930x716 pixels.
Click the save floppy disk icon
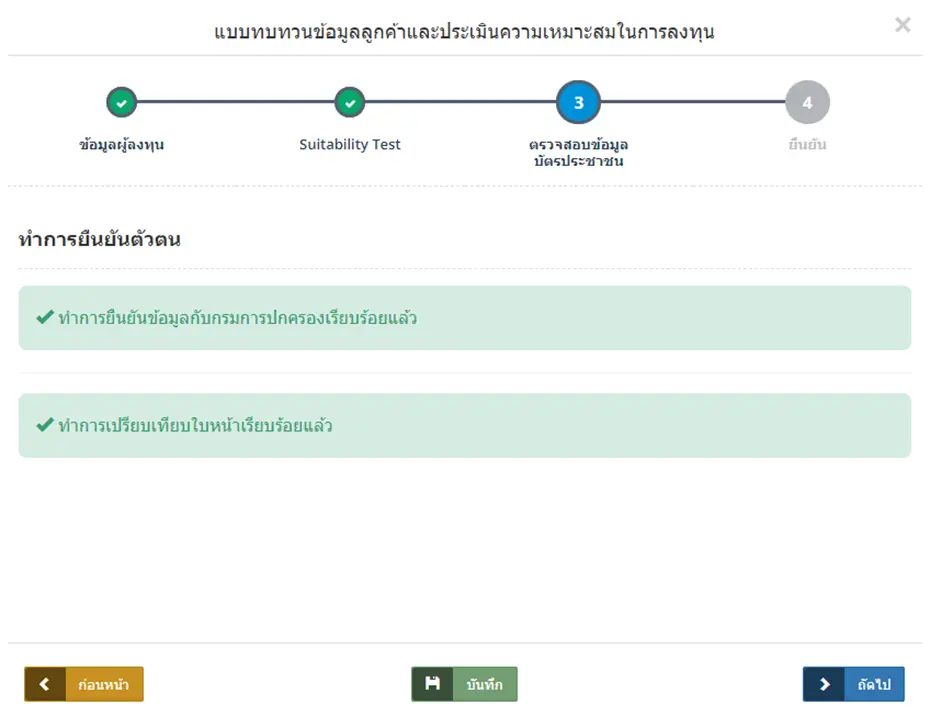(432, 684)
